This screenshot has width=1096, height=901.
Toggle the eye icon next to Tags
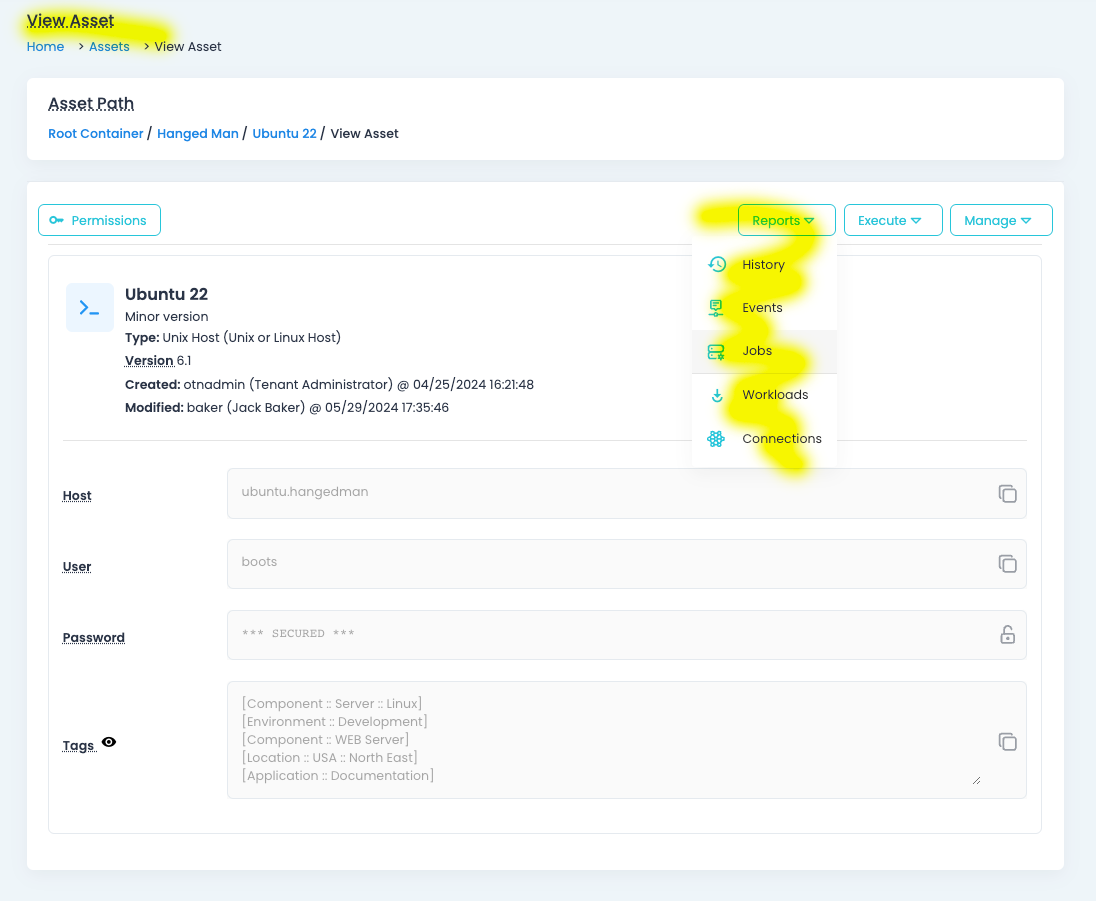pos(108,742)
